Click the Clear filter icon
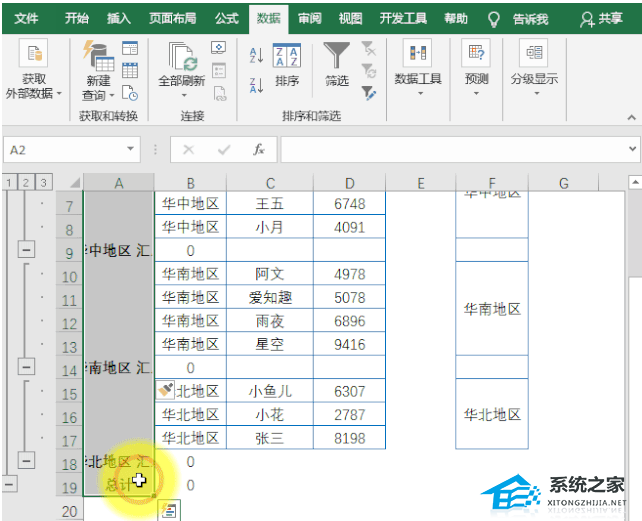642x521 pixels. click(368, 48)
